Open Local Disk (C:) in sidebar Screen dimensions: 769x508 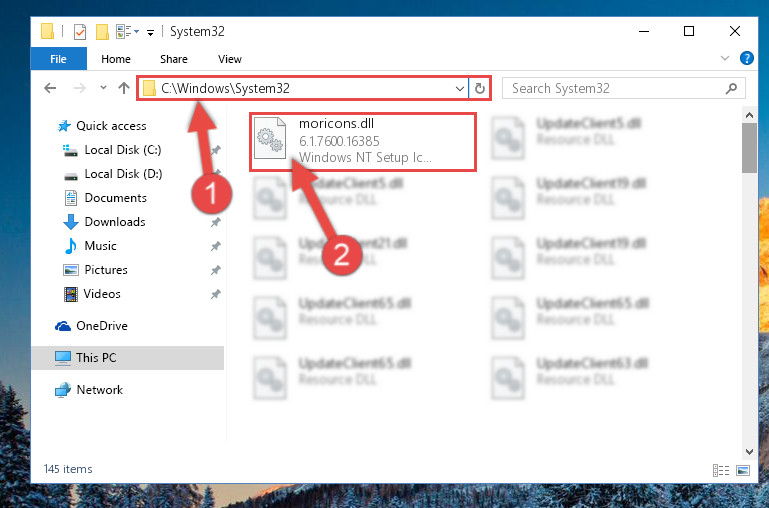point(123,150)
